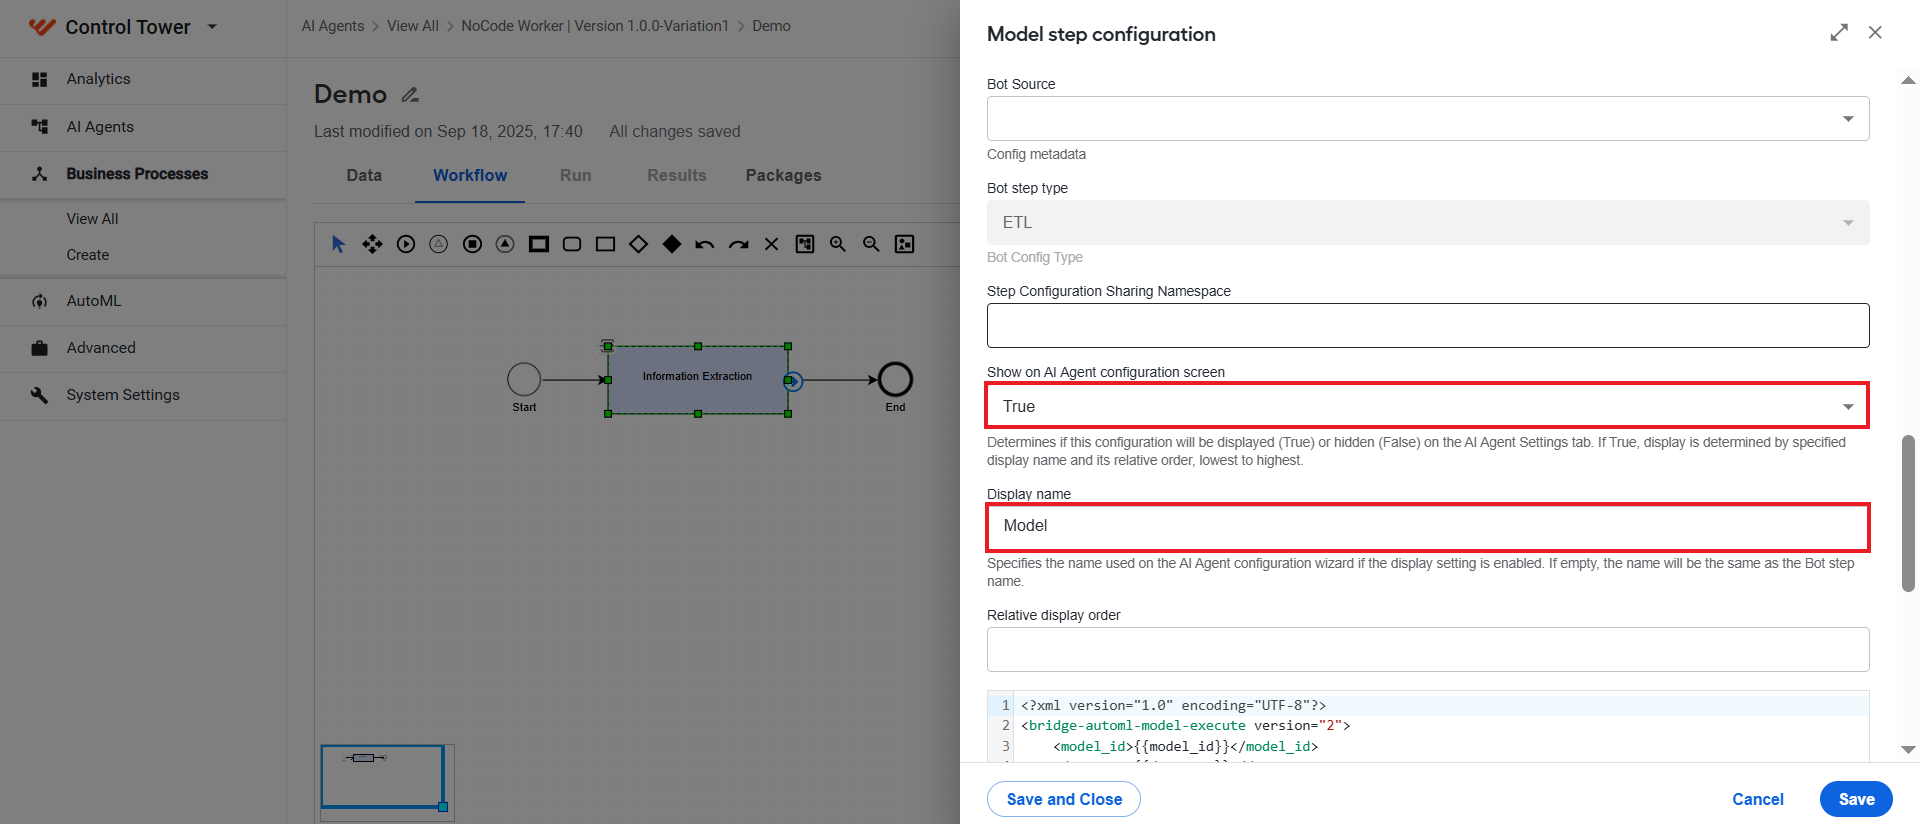1920x824 pixels.
Task: Select the Information Extraction workflow step
Action: 698,380
